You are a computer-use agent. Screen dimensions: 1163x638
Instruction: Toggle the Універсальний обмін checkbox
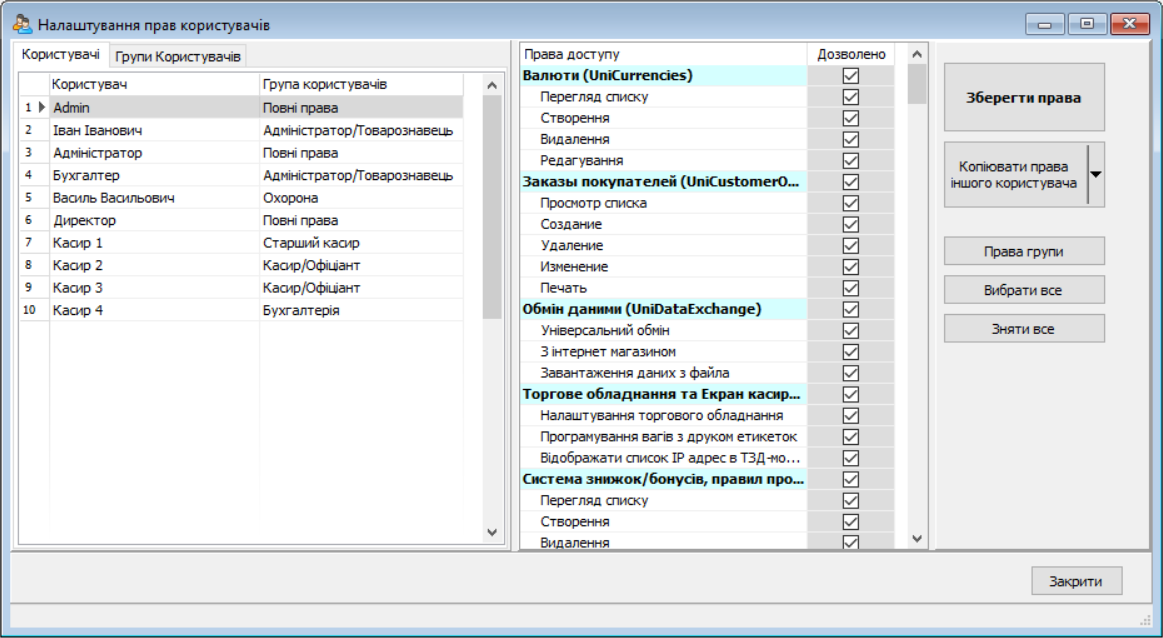pos(851,330)
